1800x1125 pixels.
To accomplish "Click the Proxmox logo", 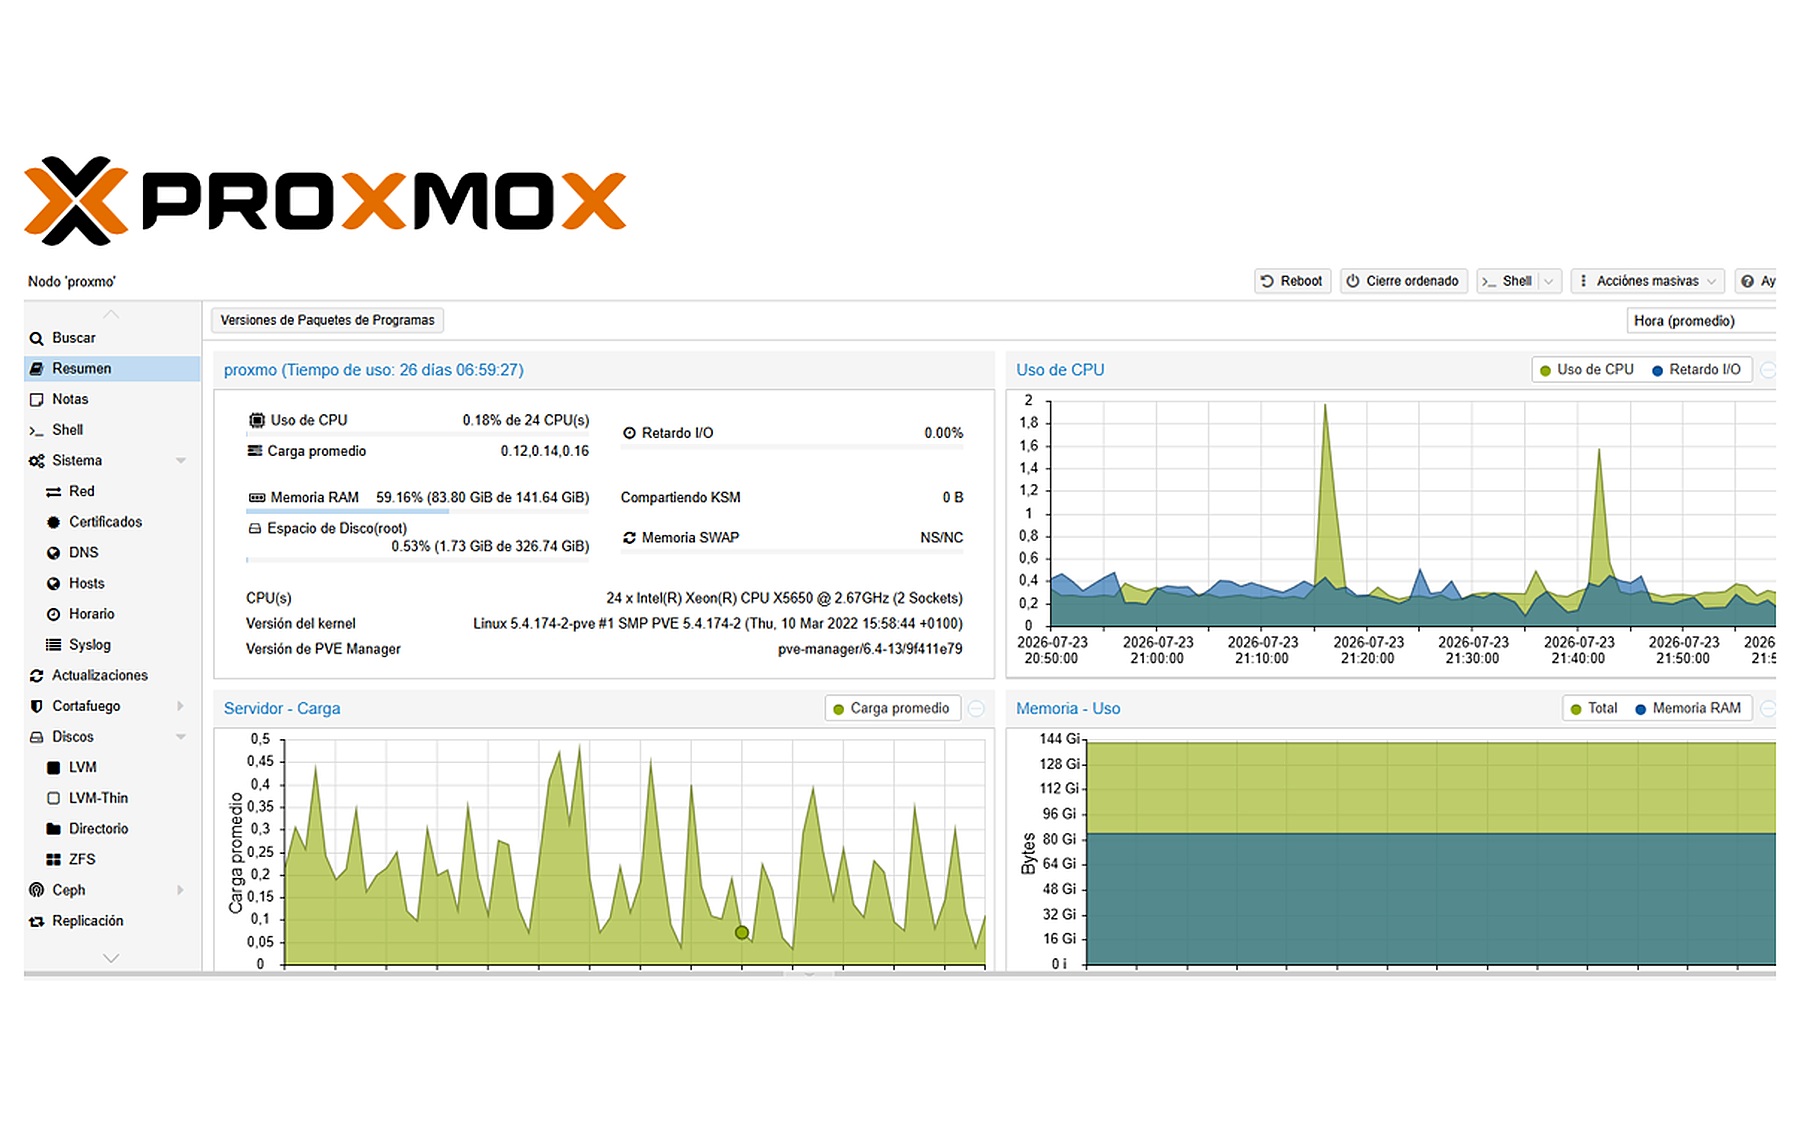I will (x=325, y=201).
